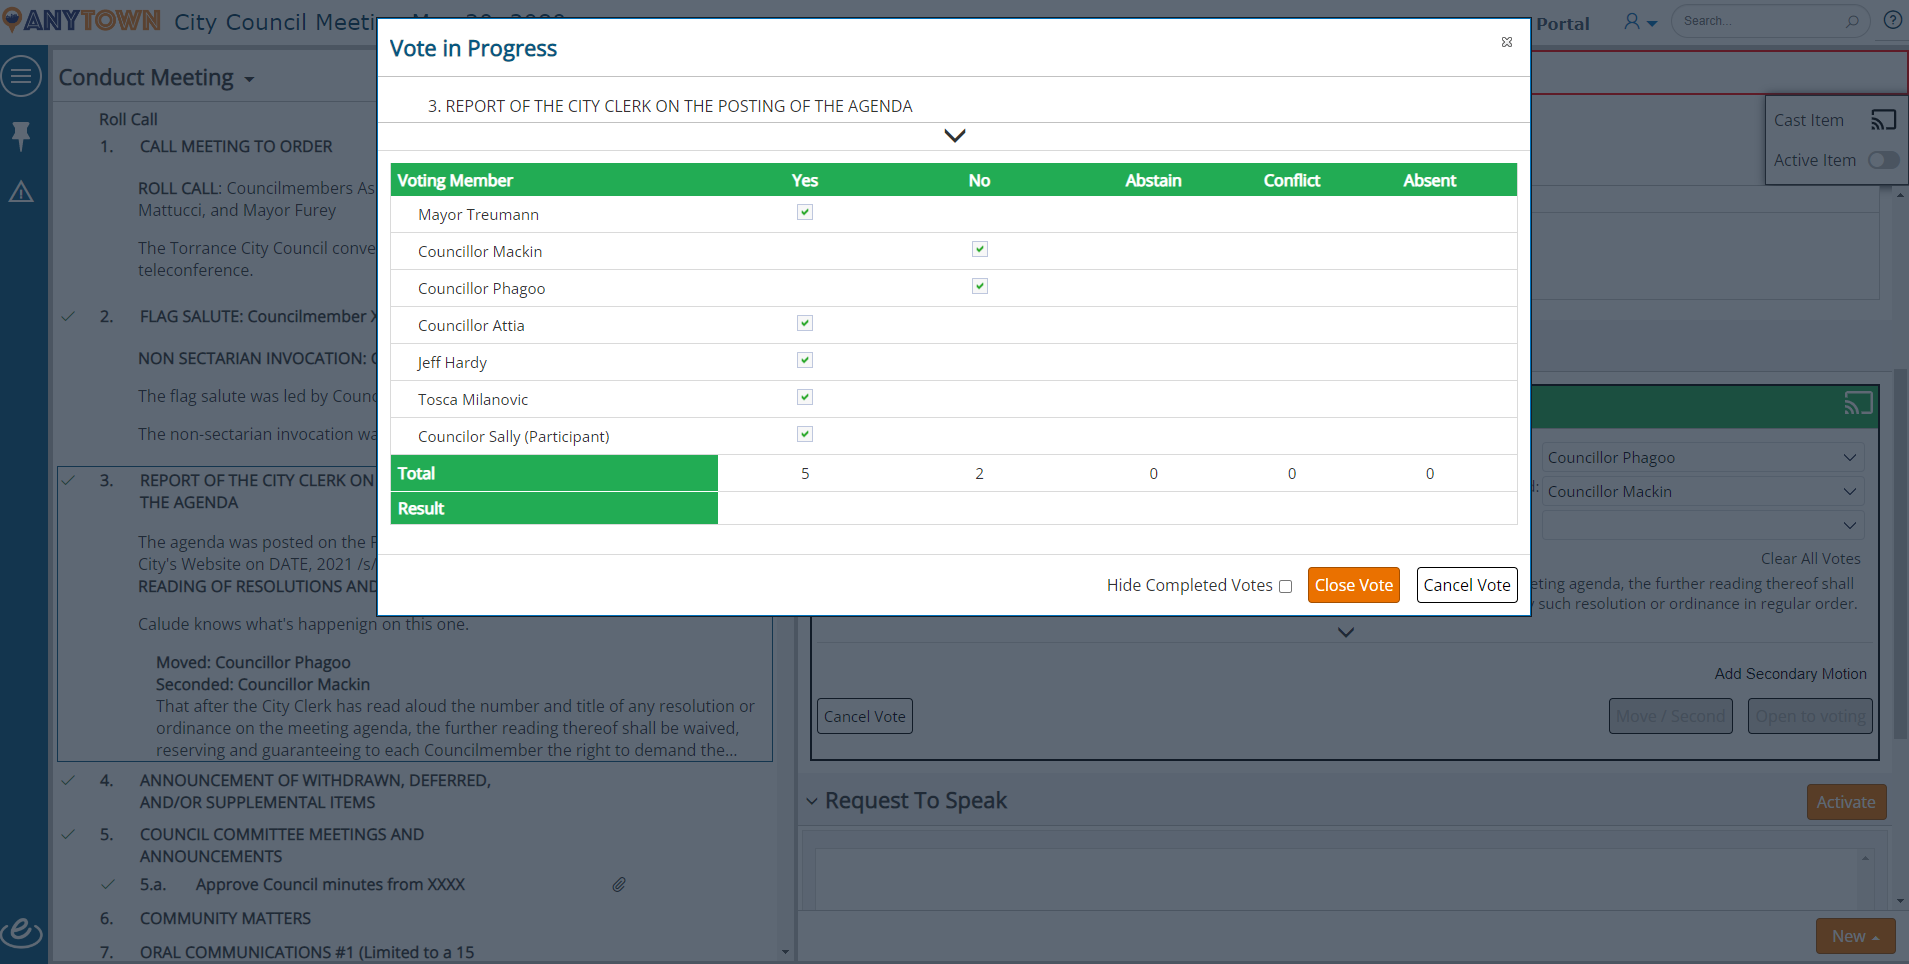Click the Open to voting button

(x=1810, y=716)
